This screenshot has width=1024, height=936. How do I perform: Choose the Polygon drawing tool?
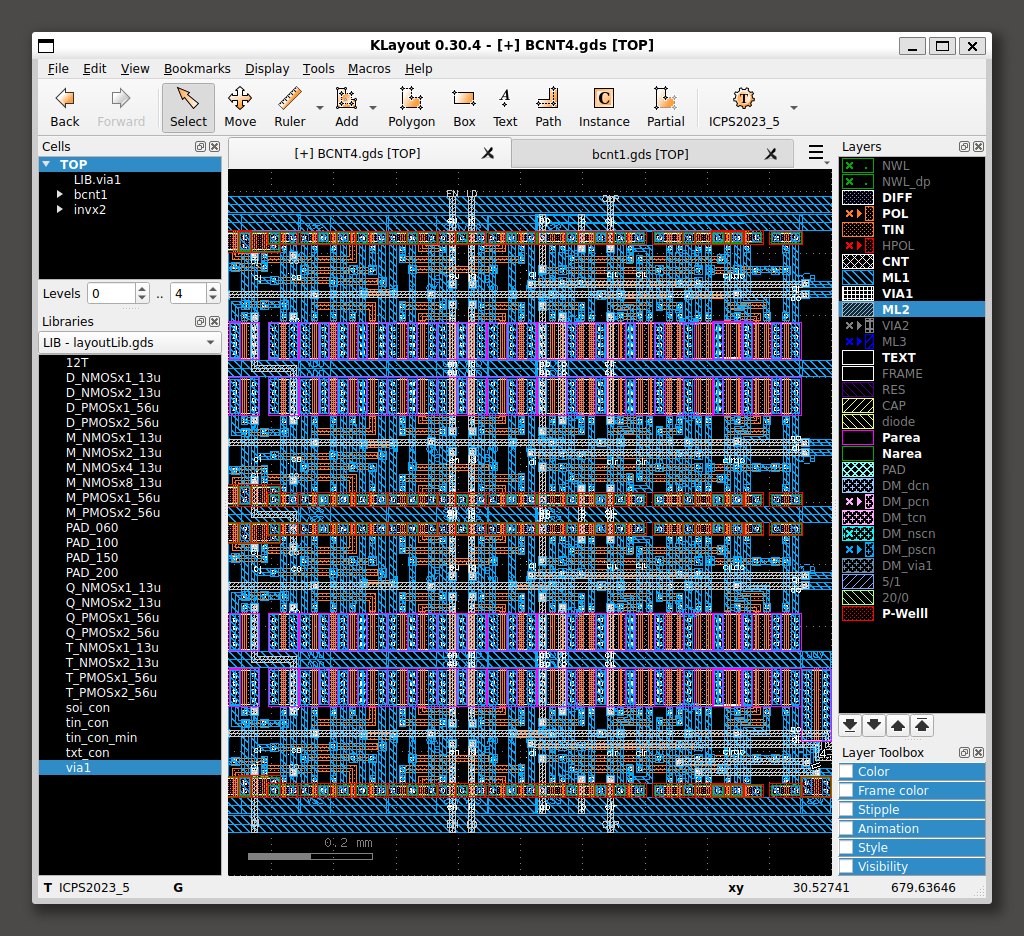(x=411, y=108)
